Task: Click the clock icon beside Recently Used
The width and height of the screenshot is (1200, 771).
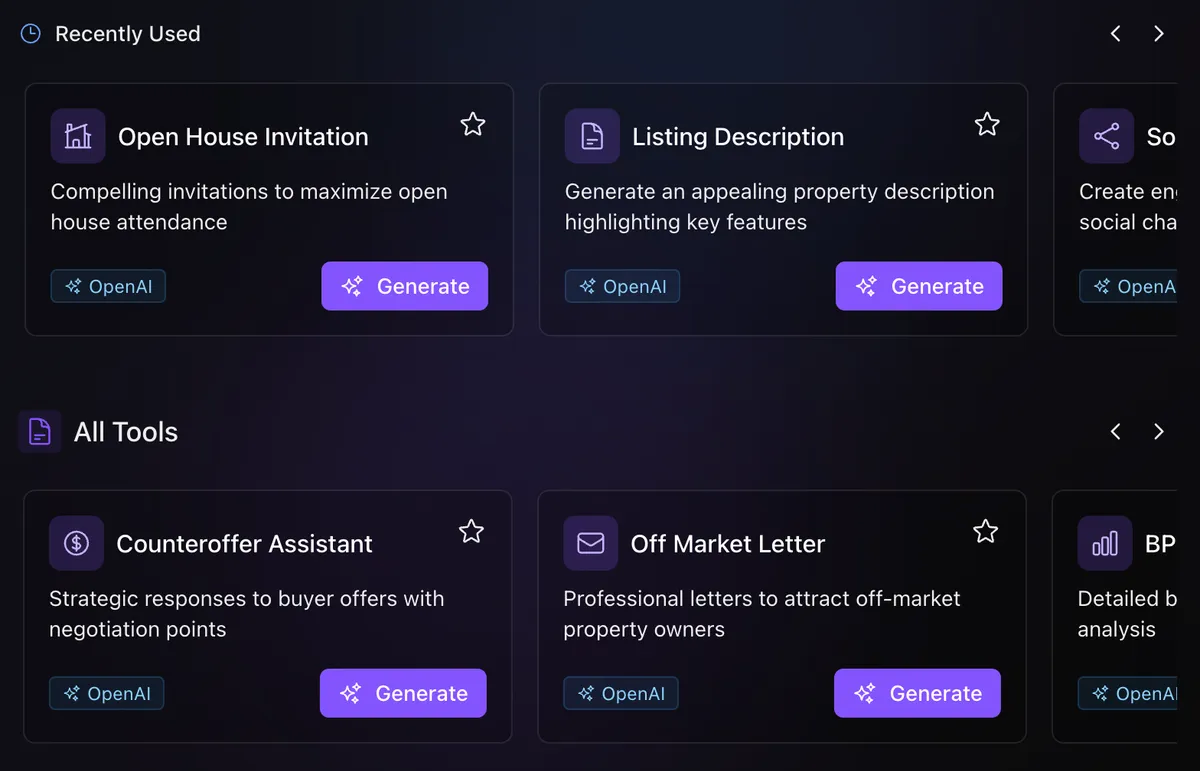Action: tap(31, 34)
